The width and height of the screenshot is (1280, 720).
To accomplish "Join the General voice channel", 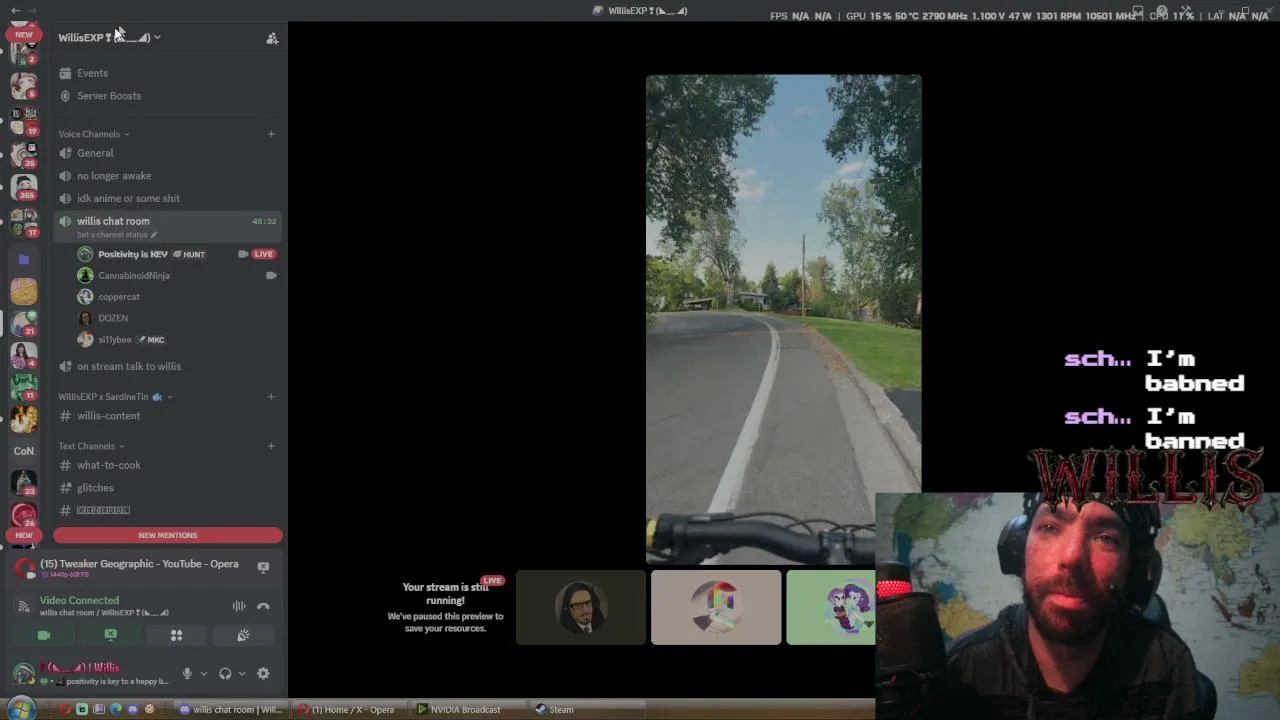I will [167, 153].
